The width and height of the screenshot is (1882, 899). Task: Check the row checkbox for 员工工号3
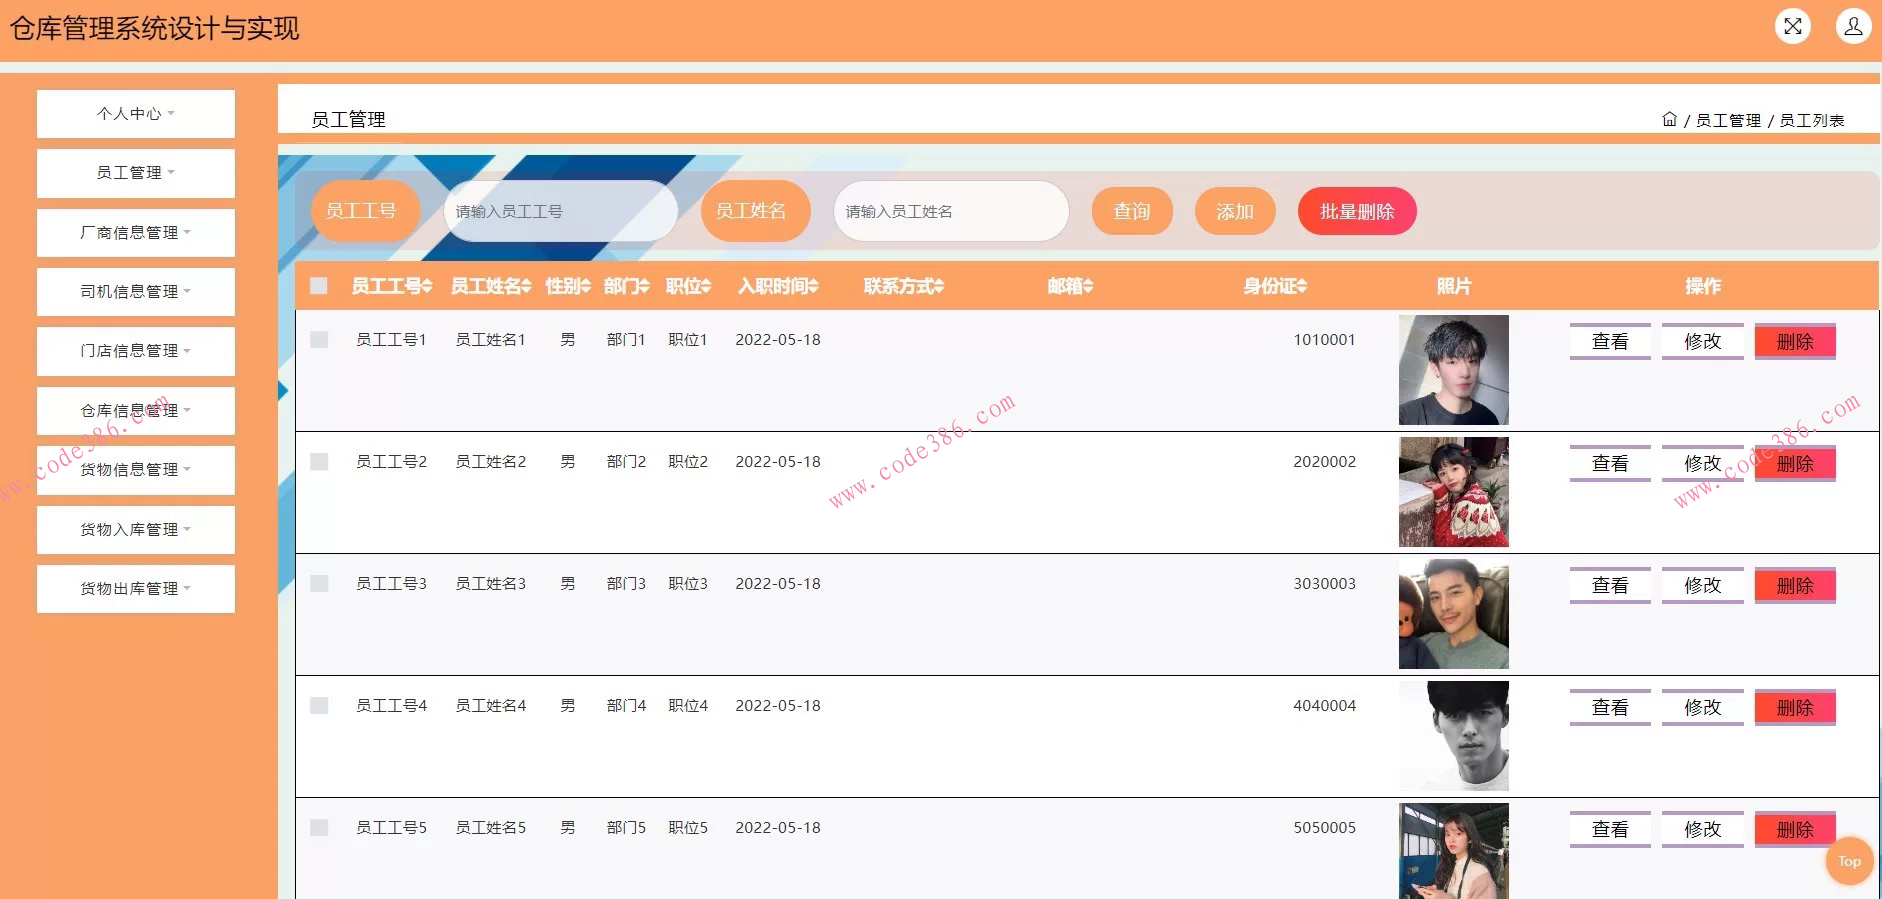pos(319,584)
